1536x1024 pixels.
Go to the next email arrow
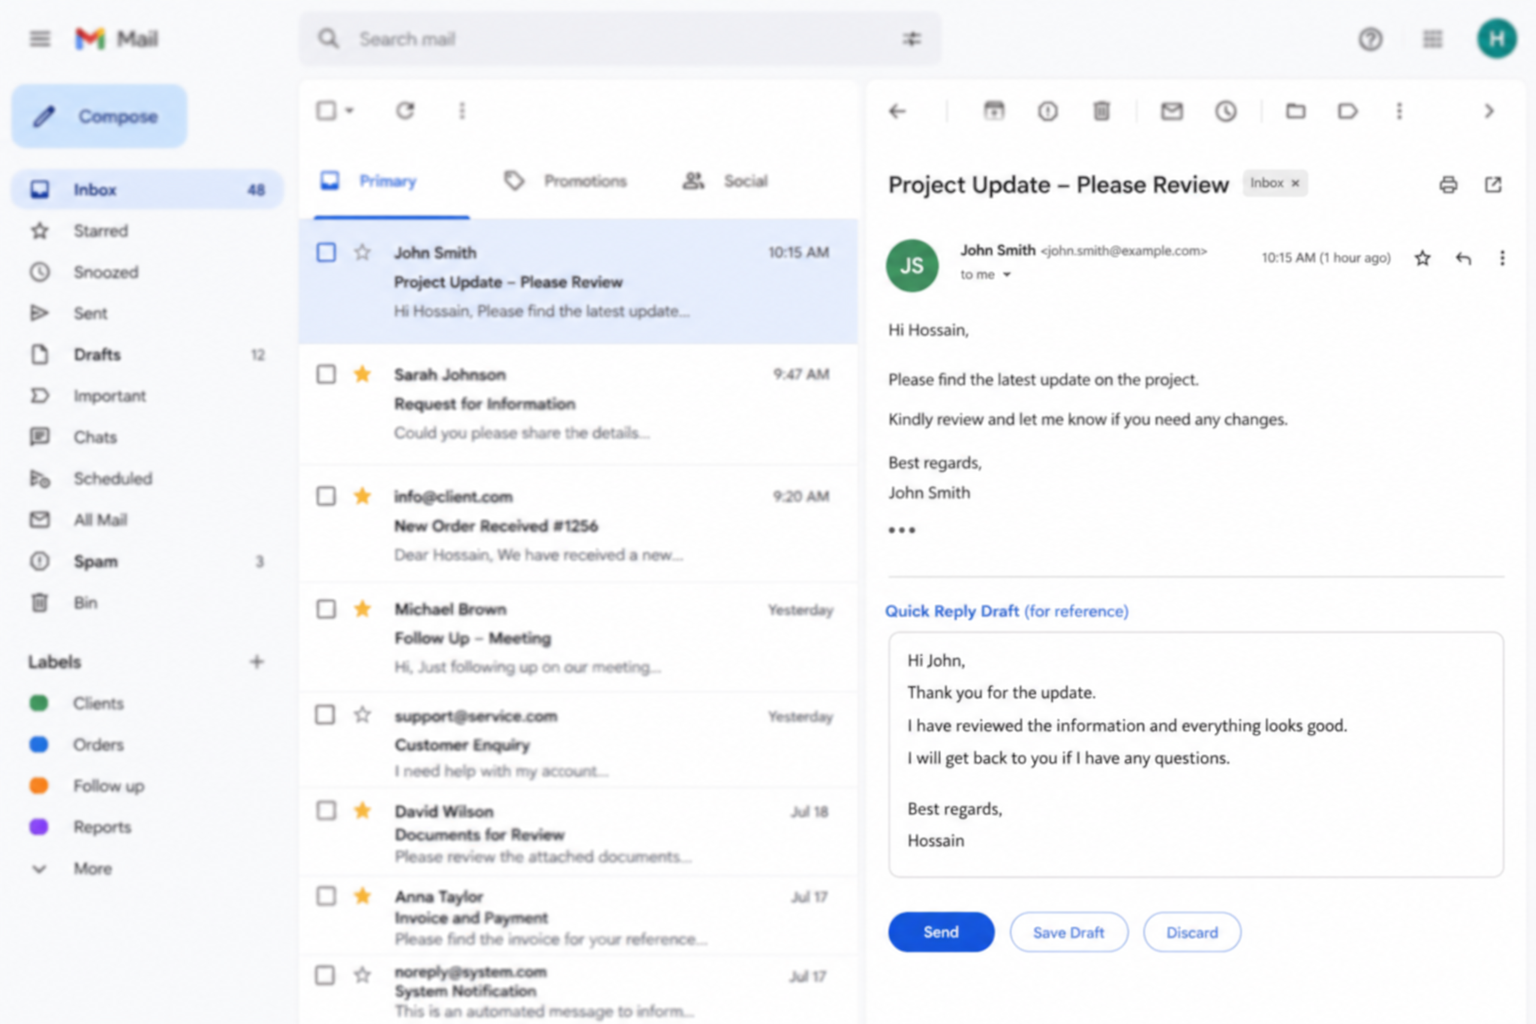[x=1489, y=111]
